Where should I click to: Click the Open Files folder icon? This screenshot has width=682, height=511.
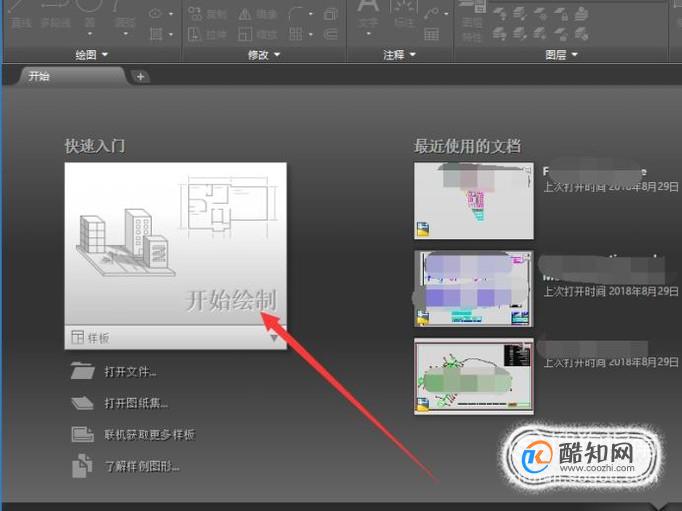coord(82,371)
